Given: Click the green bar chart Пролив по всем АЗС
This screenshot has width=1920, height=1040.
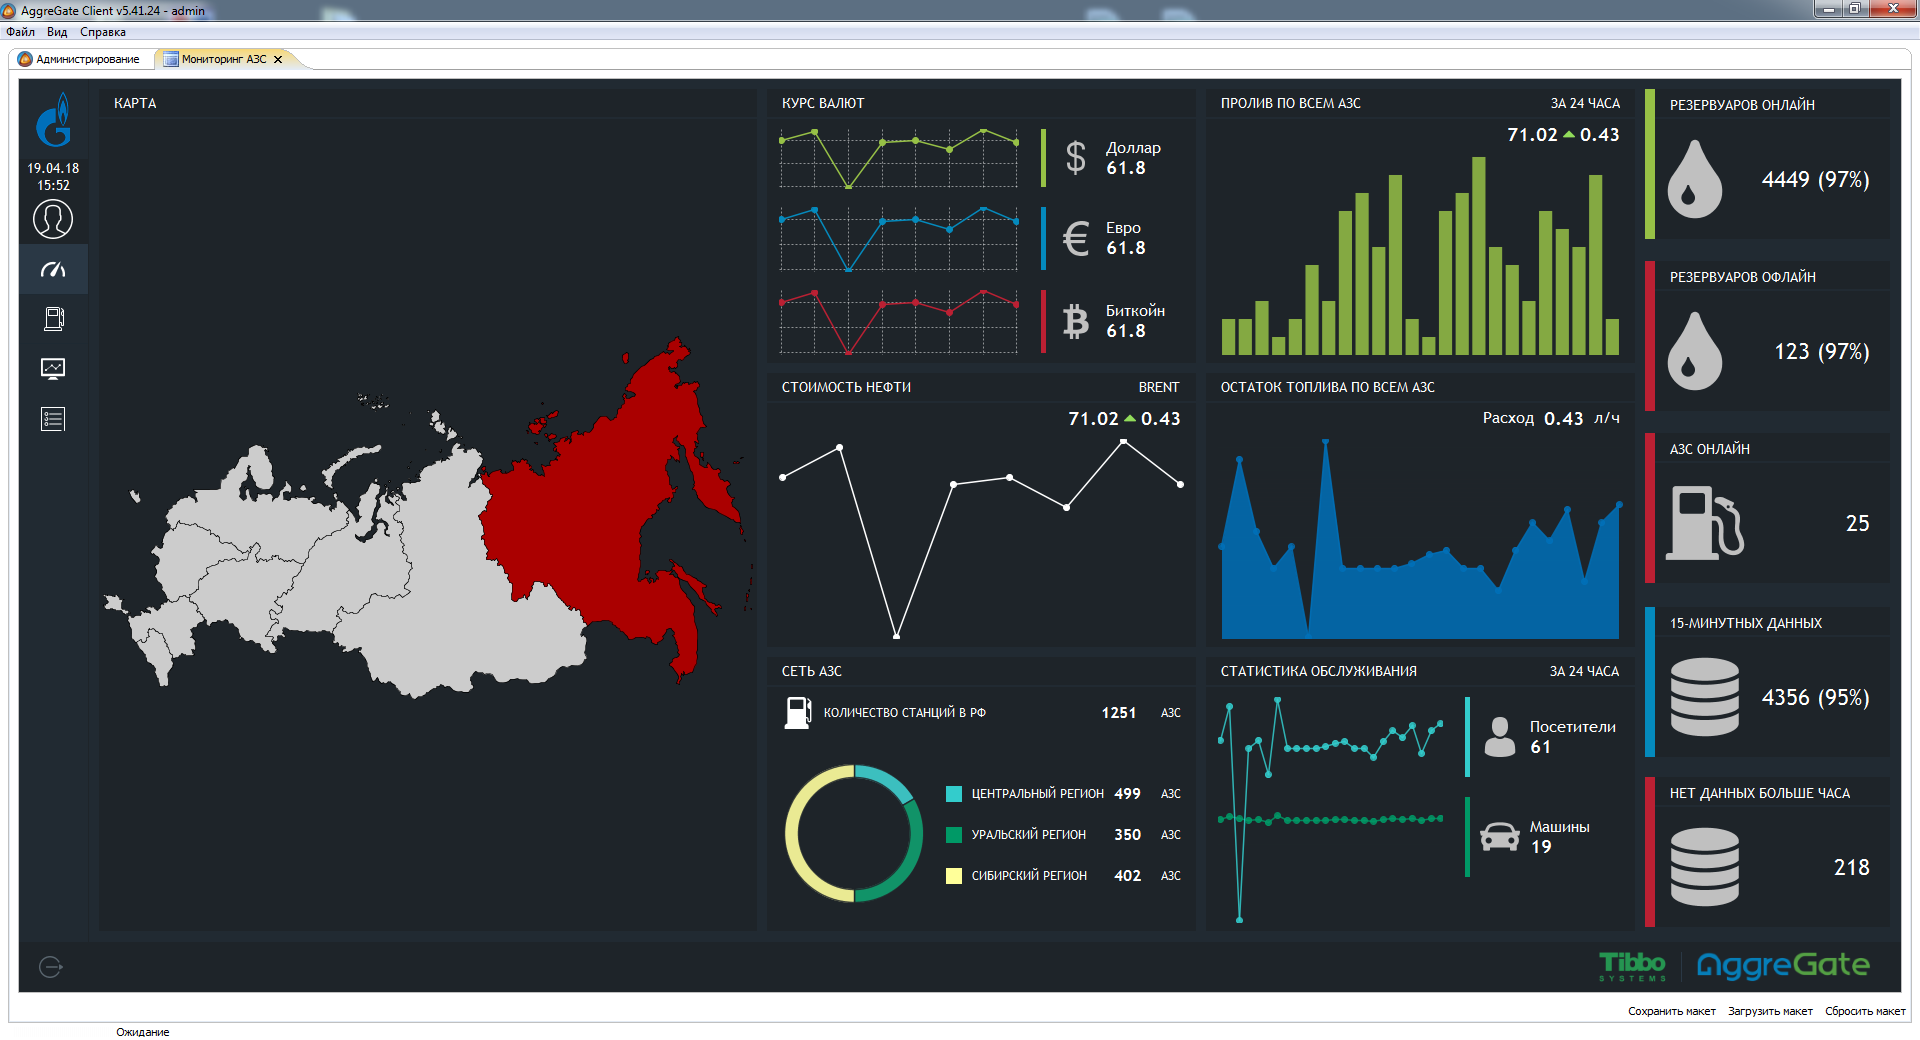Looking at the screenshot, I should click(x=1420, y=255).
